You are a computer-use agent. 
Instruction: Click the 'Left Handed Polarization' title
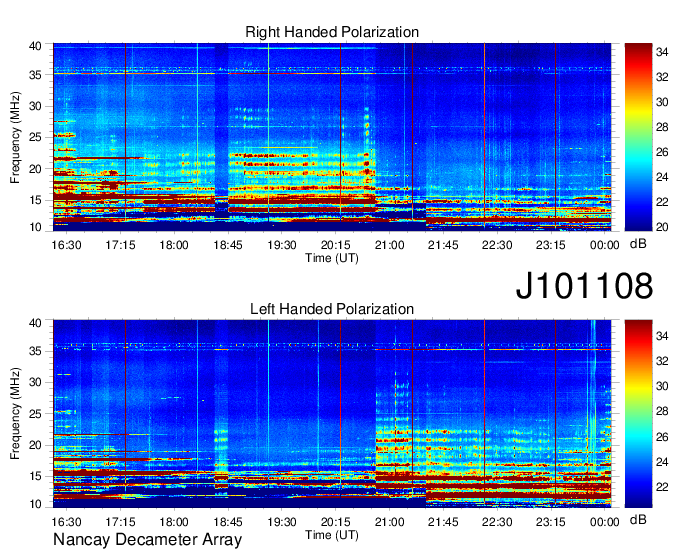point(332,309)
